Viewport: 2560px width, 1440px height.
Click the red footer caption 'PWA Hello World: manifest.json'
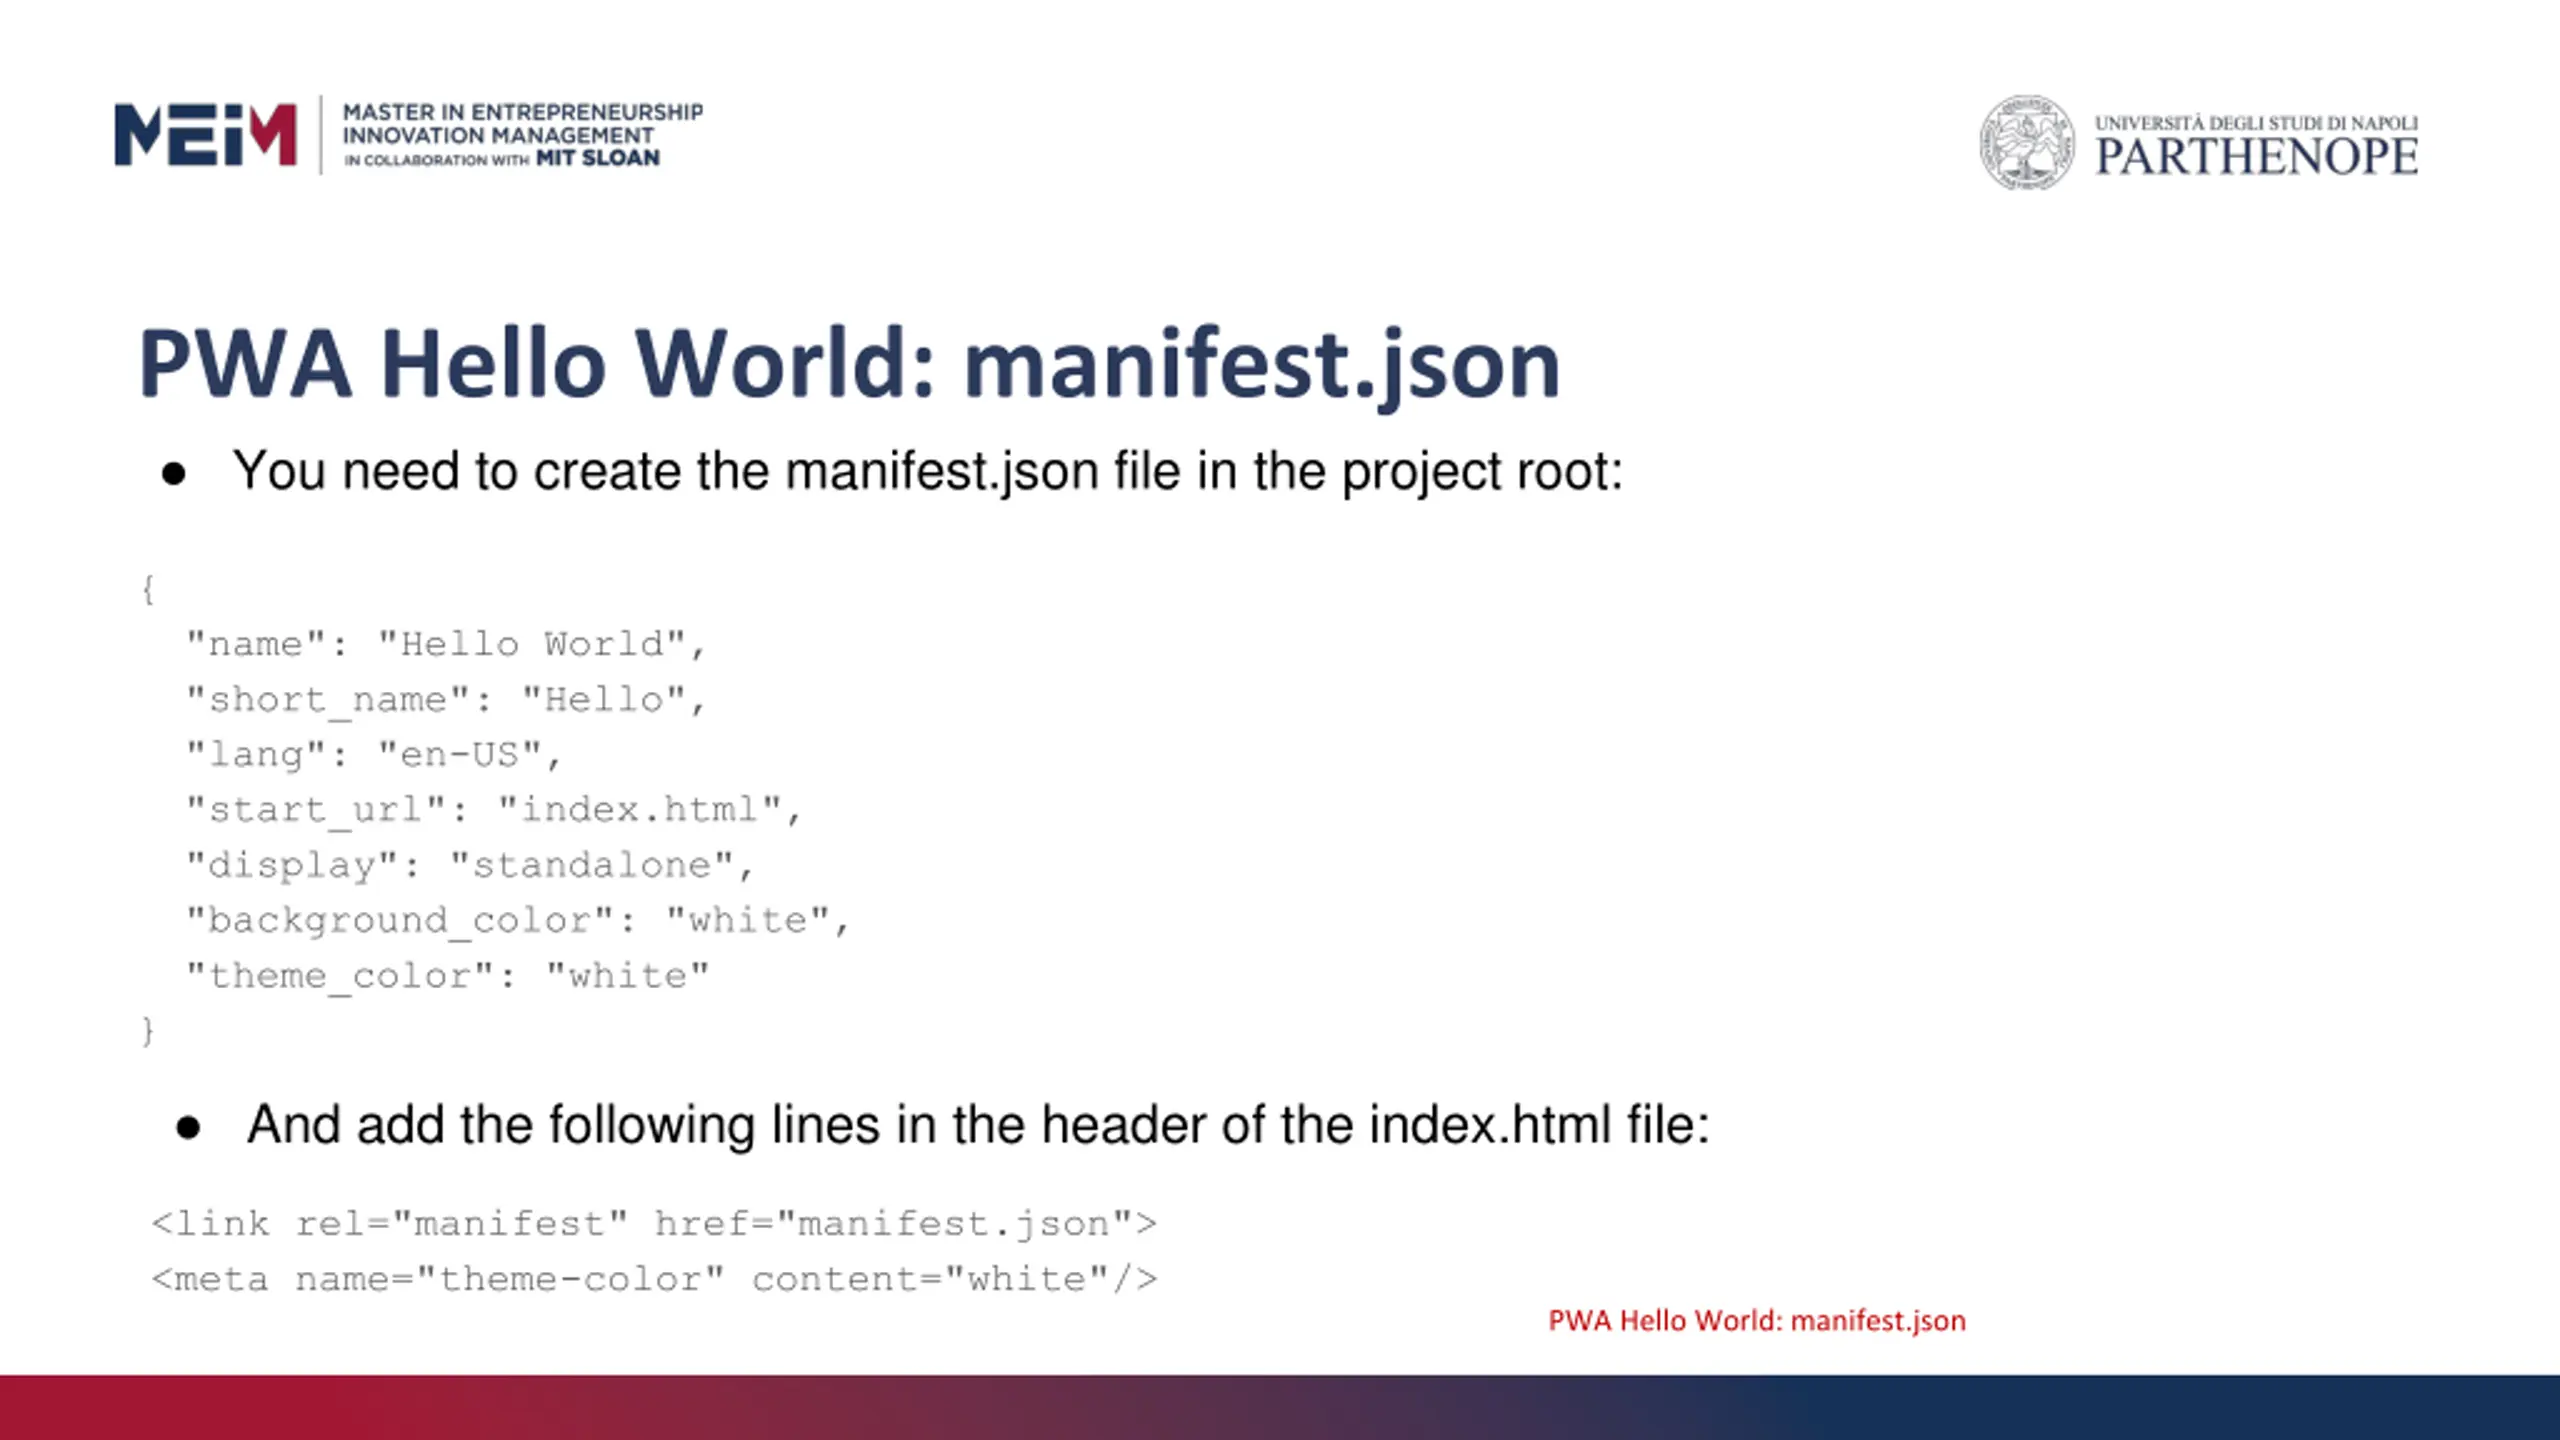tap(1757, 1321)
